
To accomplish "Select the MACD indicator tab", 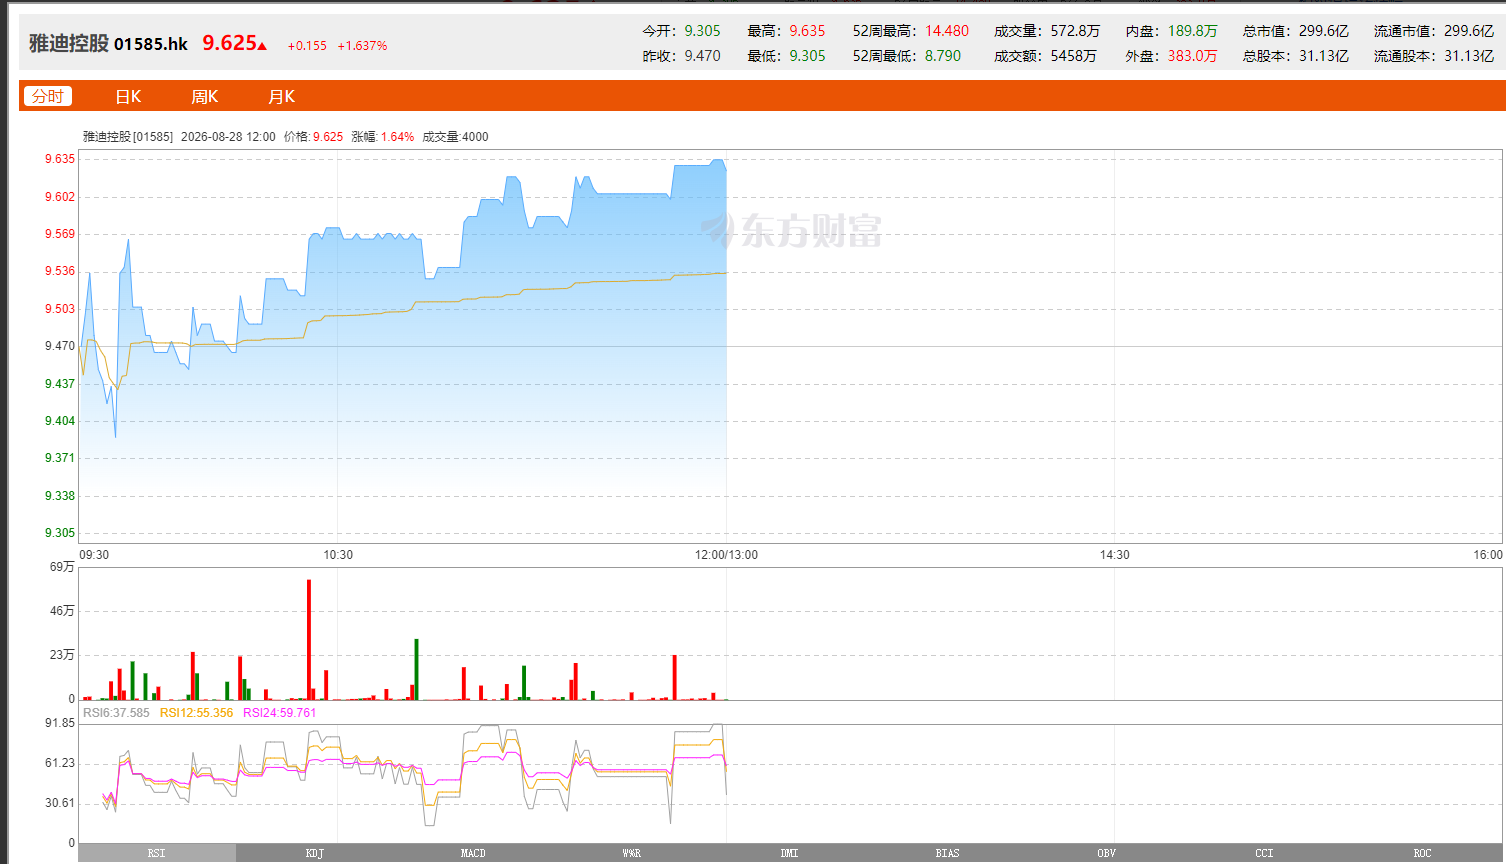I will pyautogui.click(x=473, y=853).
